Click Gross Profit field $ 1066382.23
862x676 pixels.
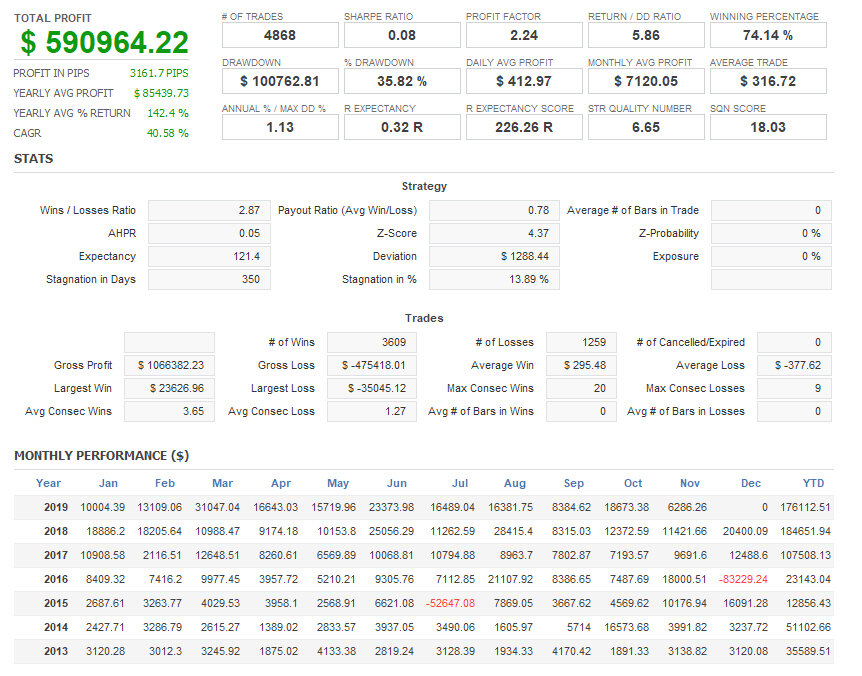click(169, 365)
